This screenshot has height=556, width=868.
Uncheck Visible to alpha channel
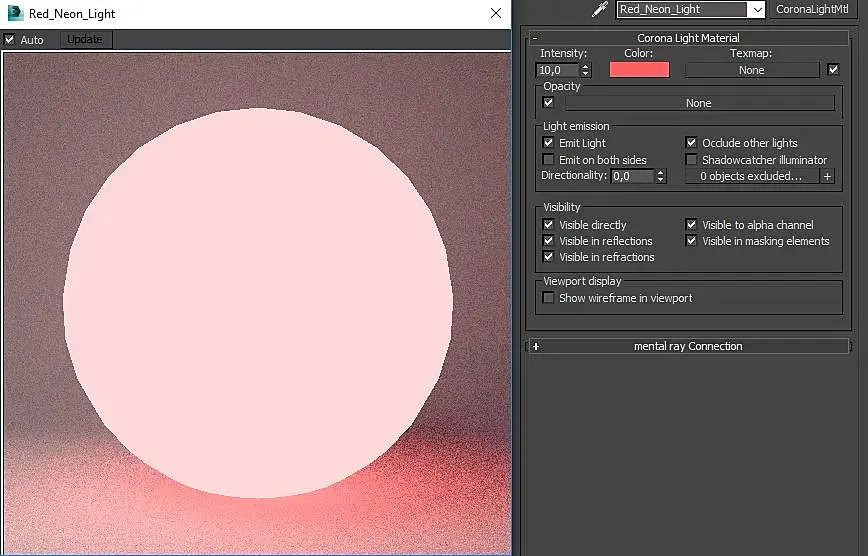pyautogui.click(x=691, y=224)
